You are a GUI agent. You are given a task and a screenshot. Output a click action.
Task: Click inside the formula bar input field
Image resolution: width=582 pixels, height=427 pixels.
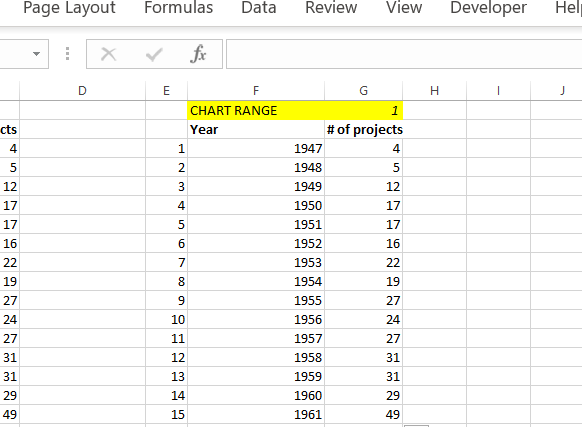404,54
